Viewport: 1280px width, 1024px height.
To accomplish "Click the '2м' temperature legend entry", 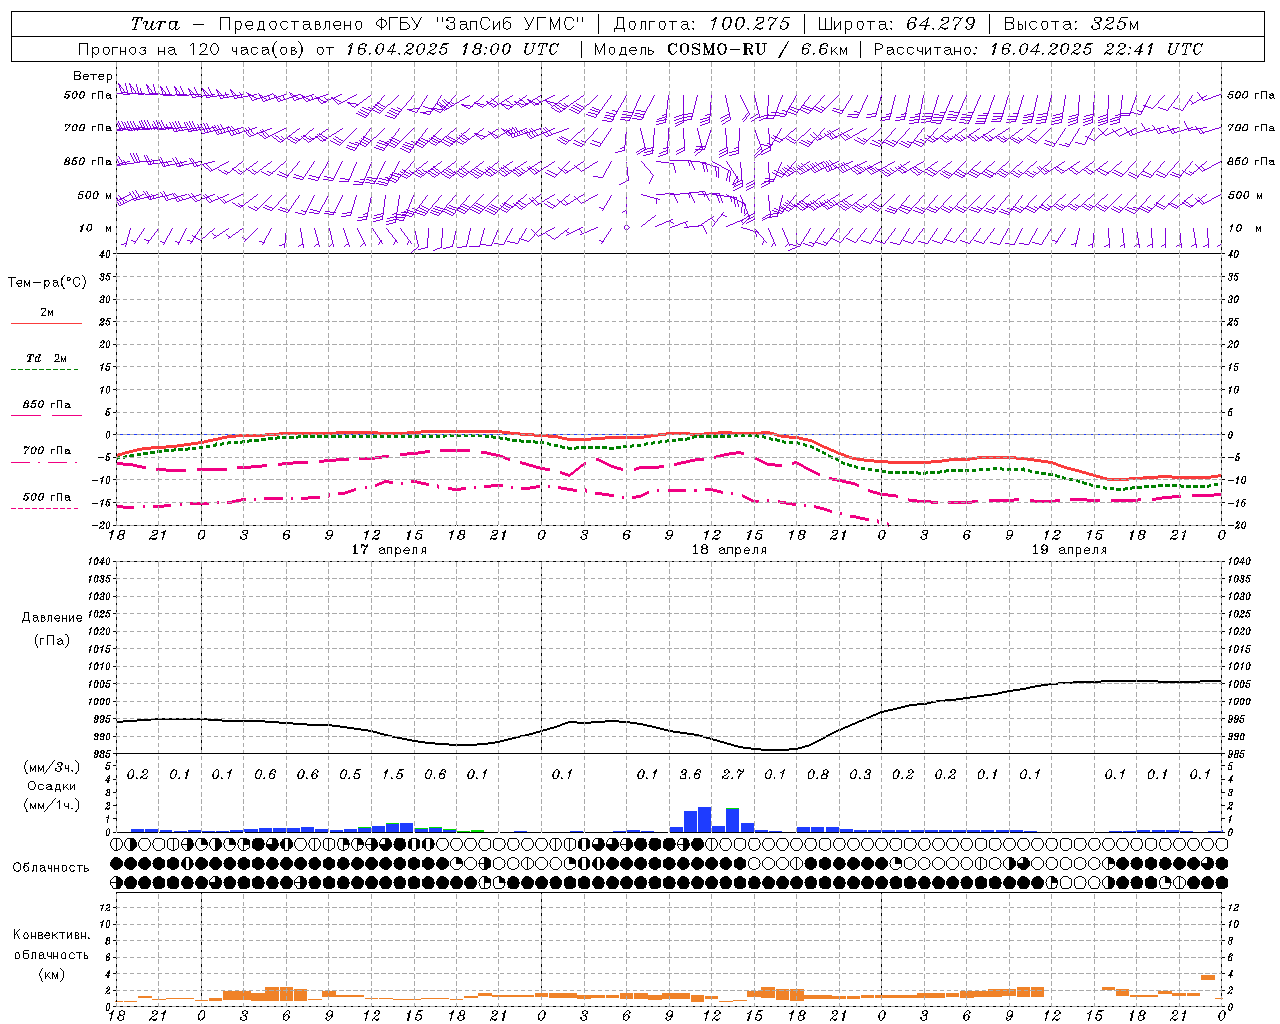I will [47, 312].
